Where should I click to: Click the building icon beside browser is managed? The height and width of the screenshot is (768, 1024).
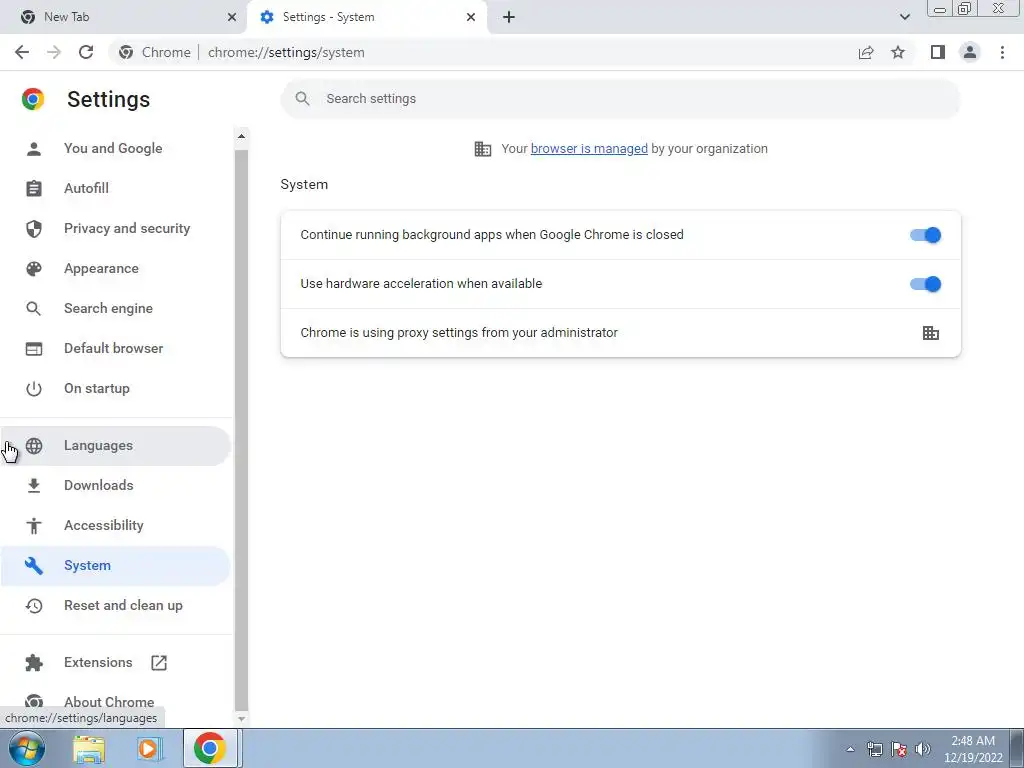point(483,149)
